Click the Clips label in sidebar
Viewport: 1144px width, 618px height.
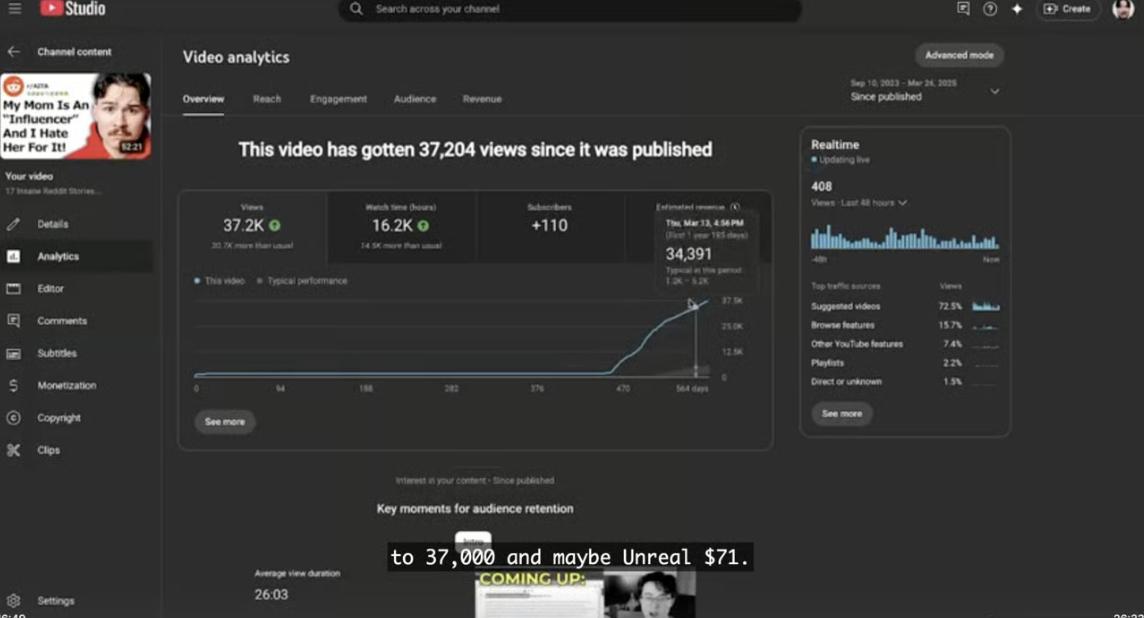point(49,450)
